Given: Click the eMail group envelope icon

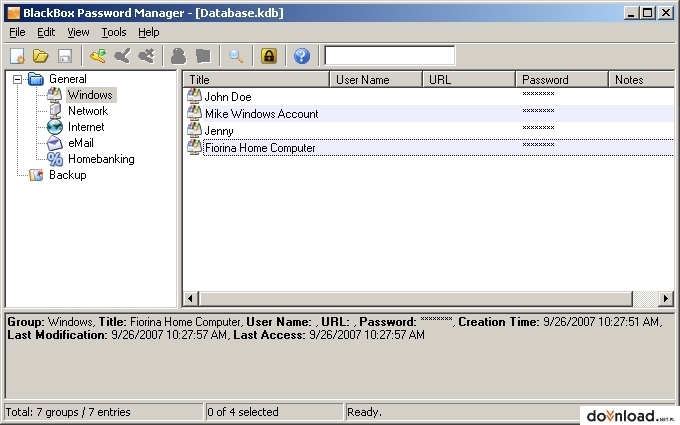Looking at the screenshot, I should click(x=55, y=143).
